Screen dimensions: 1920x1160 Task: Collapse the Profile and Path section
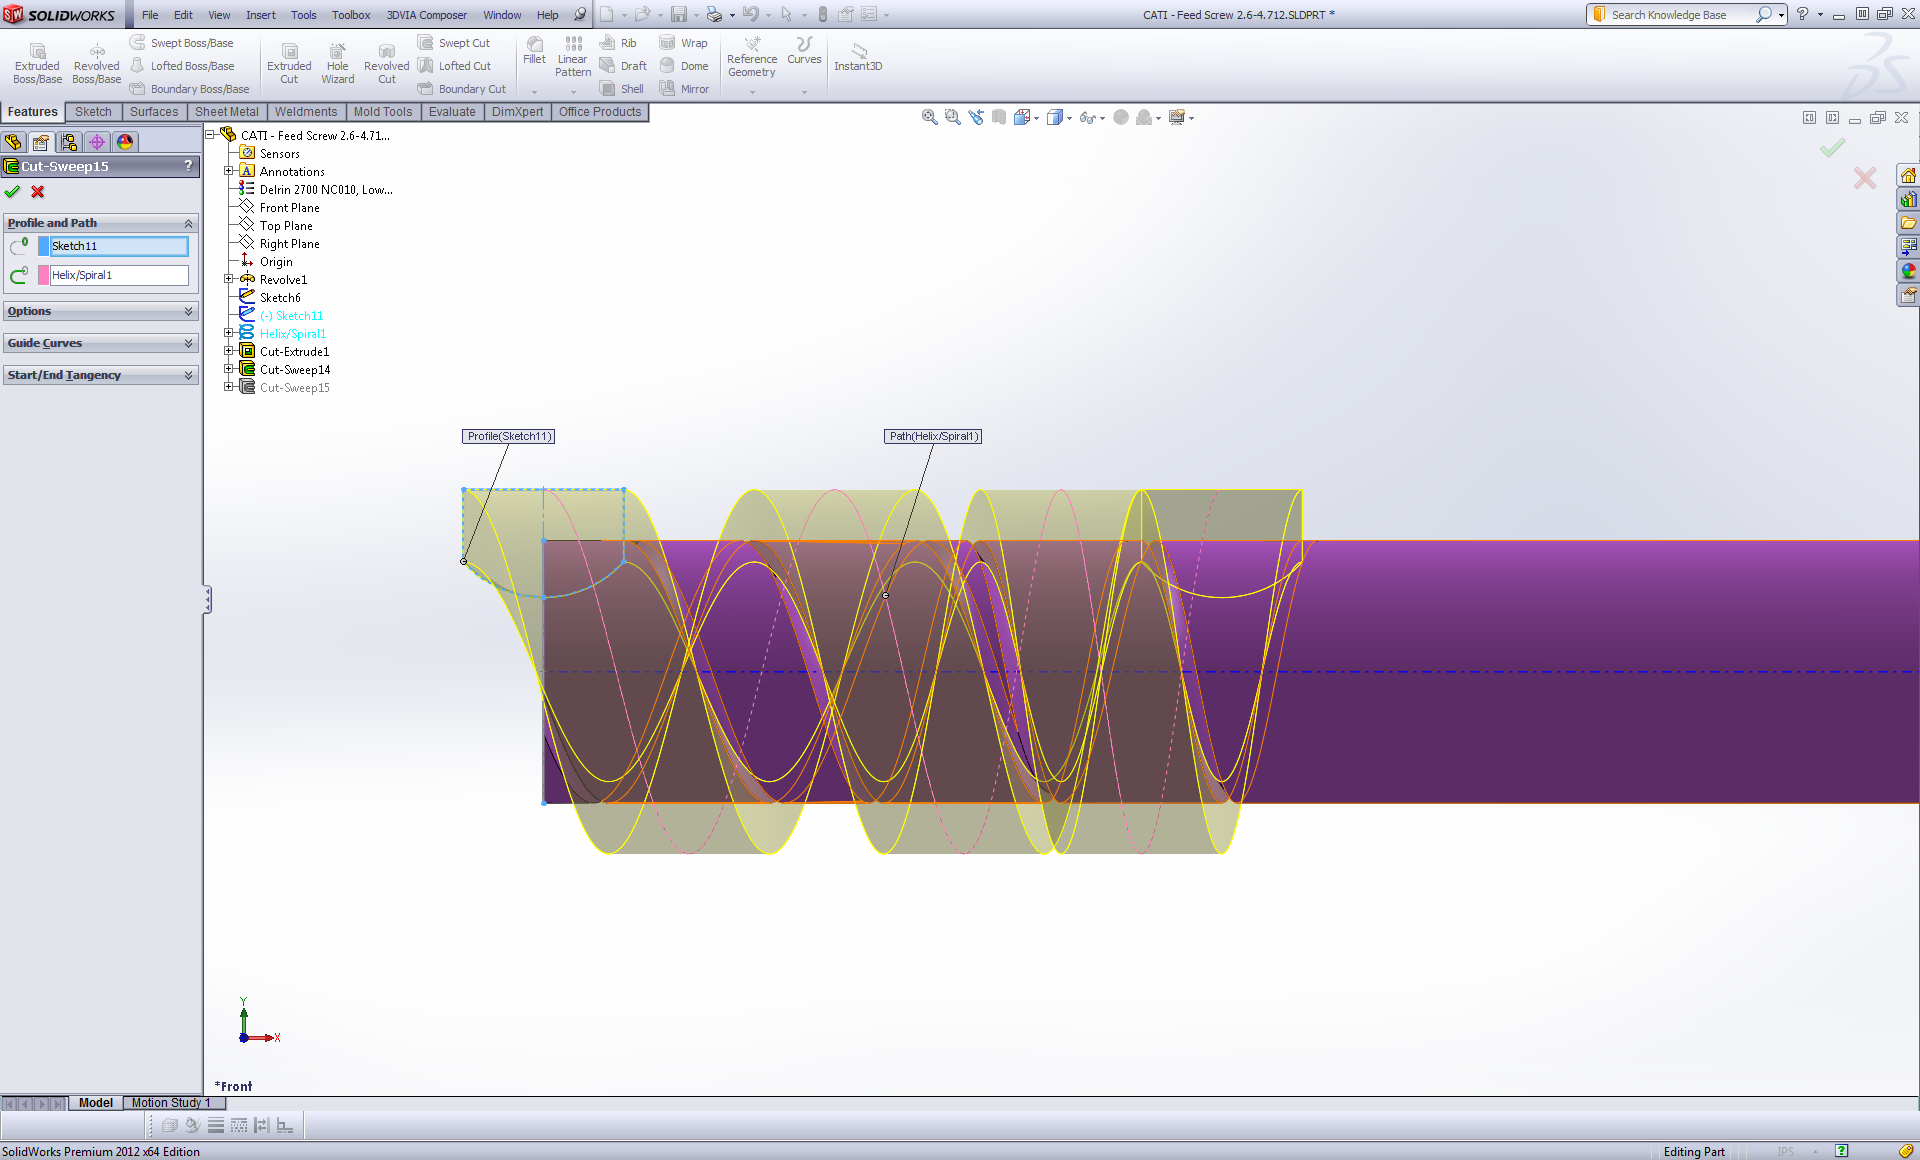[188, 223]
